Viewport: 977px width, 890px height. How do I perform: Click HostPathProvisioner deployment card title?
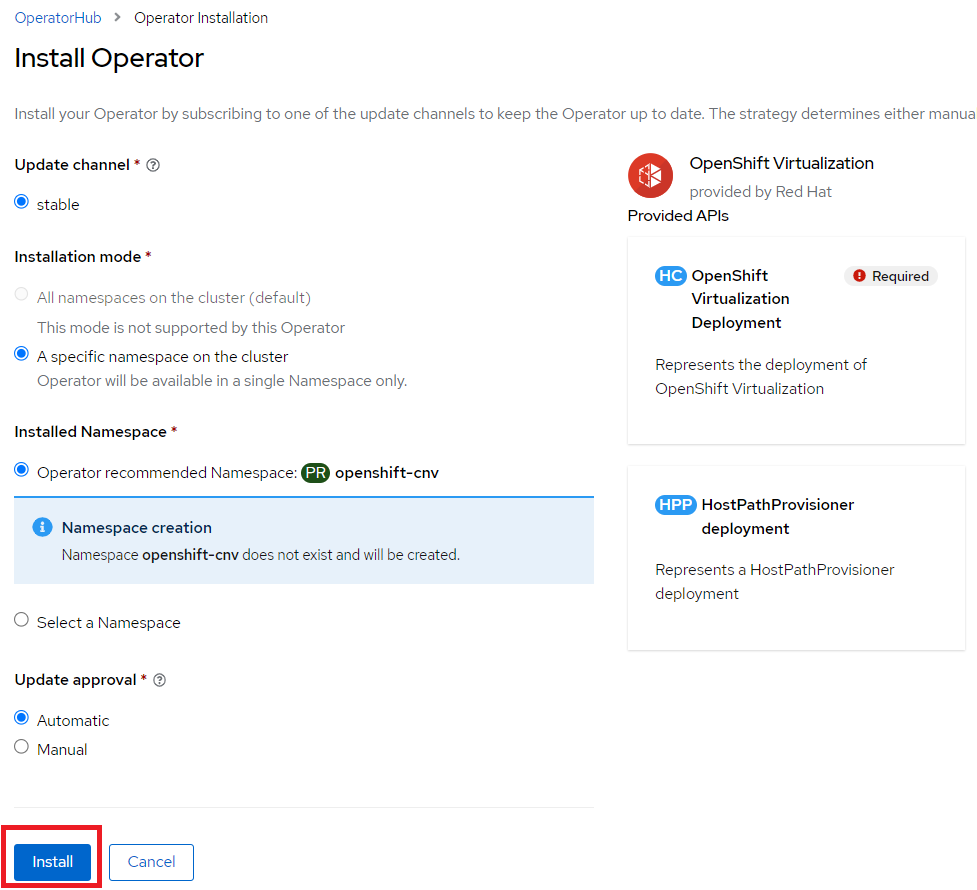(x=778, y=517)
